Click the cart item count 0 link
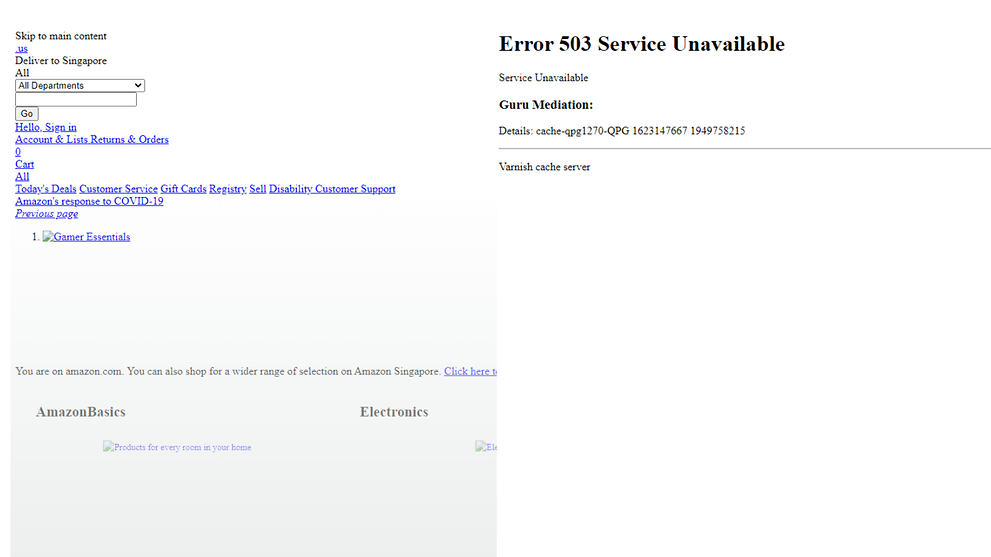The image size is (991, 557). [x=18, y=152]
